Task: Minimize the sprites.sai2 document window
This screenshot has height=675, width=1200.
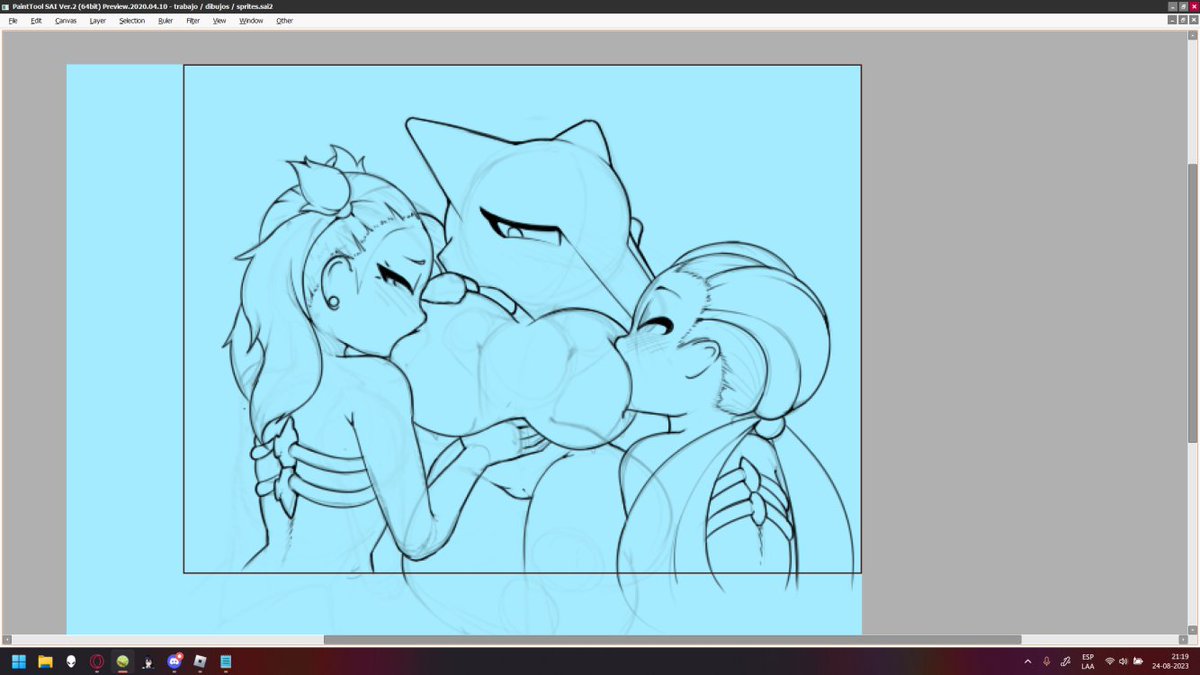Action: [x=1172, y=20]
